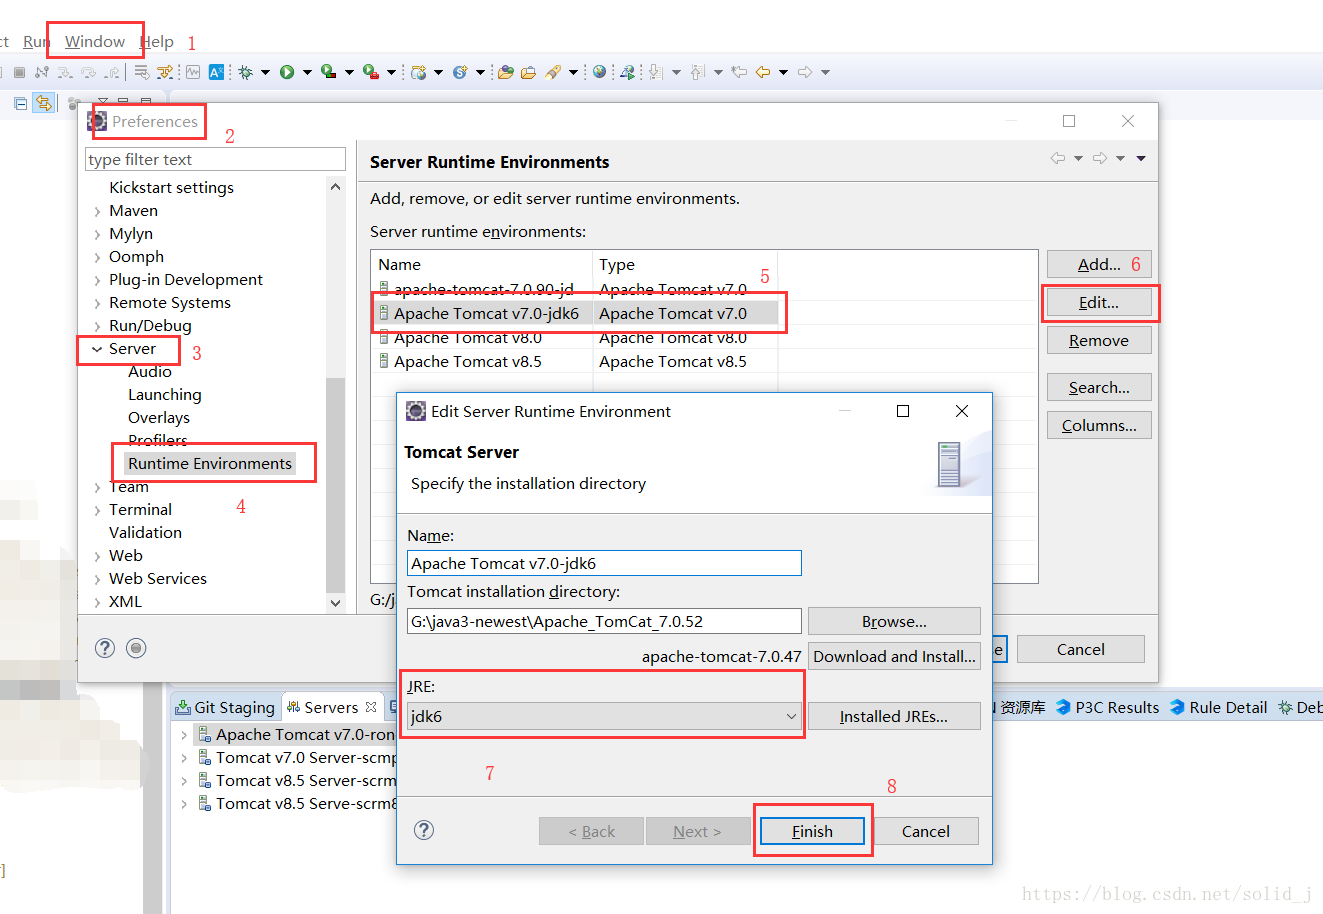Select Runtime Environments in preferences tree
Screen dimensions: 1323x914
click(x=210, y=463)
